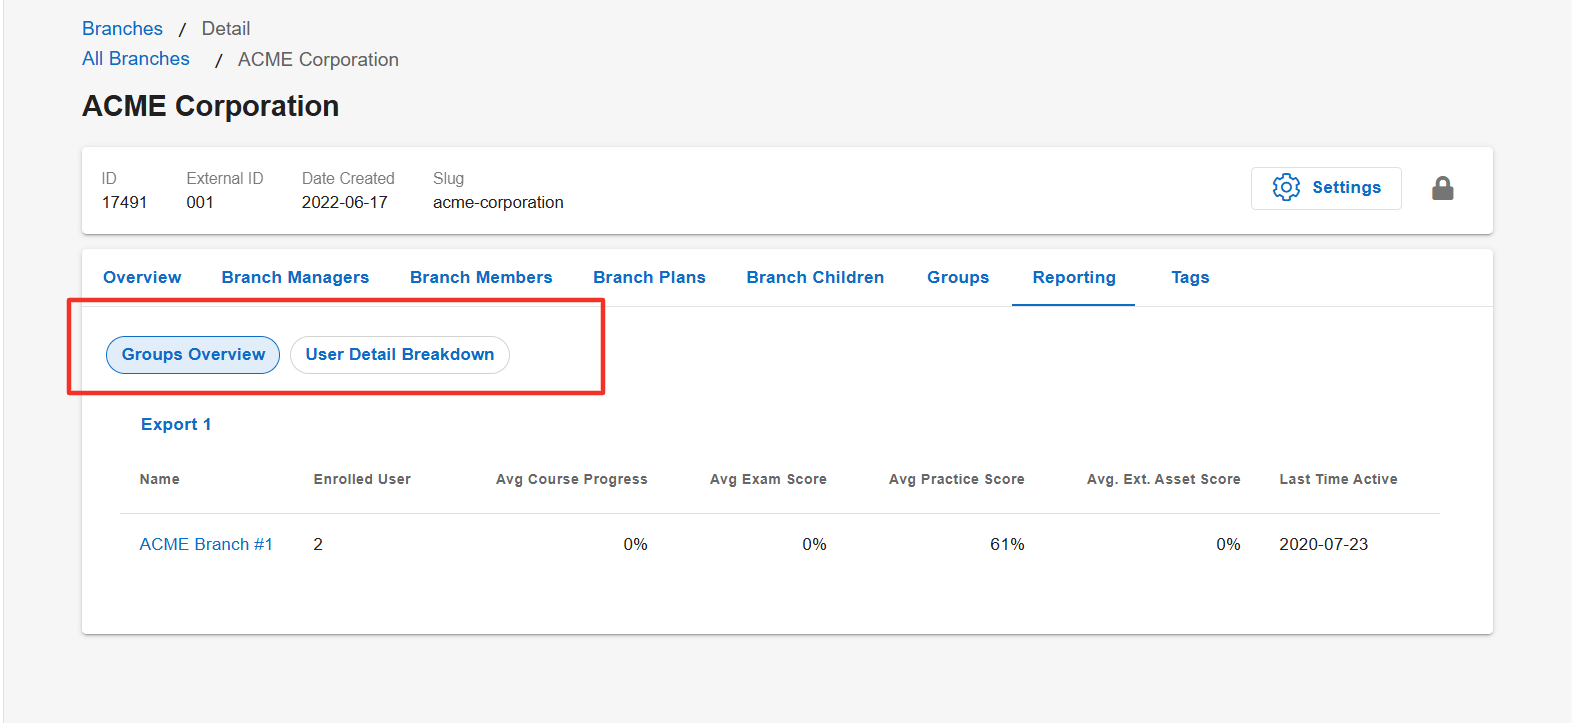Viewport: 1573px width, 723px height.
Task: Open the ACME Branch #1 group
Action: tap(206, 544)
